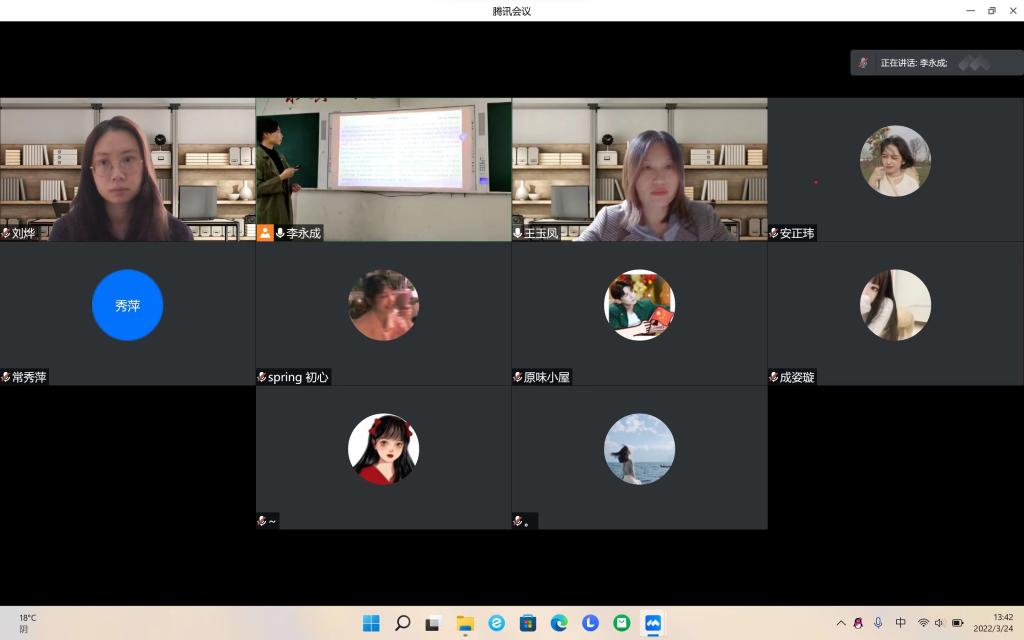The width and height of the screenshot is (1024, 640).
Task: Open taskbar Search
Action: point(402,623)
